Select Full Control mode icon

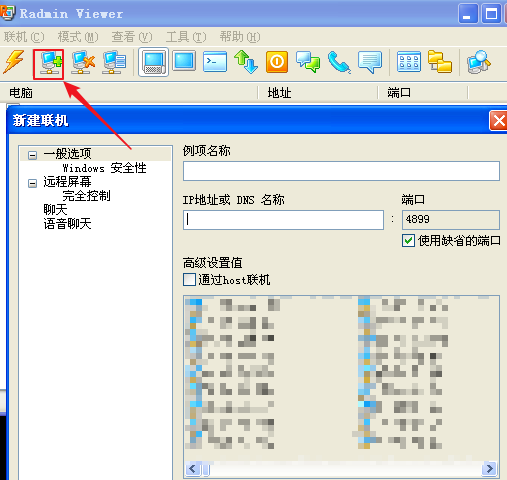pos(153,62)
